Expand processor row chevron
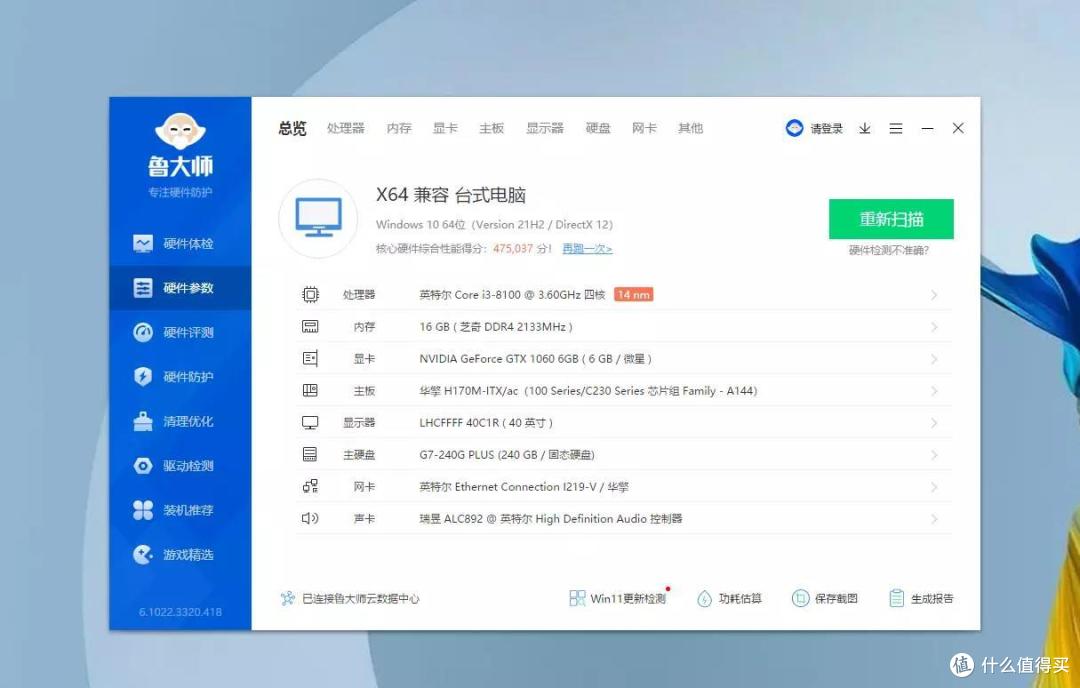This screenshot has width=1080, height=688. (934, 295)
